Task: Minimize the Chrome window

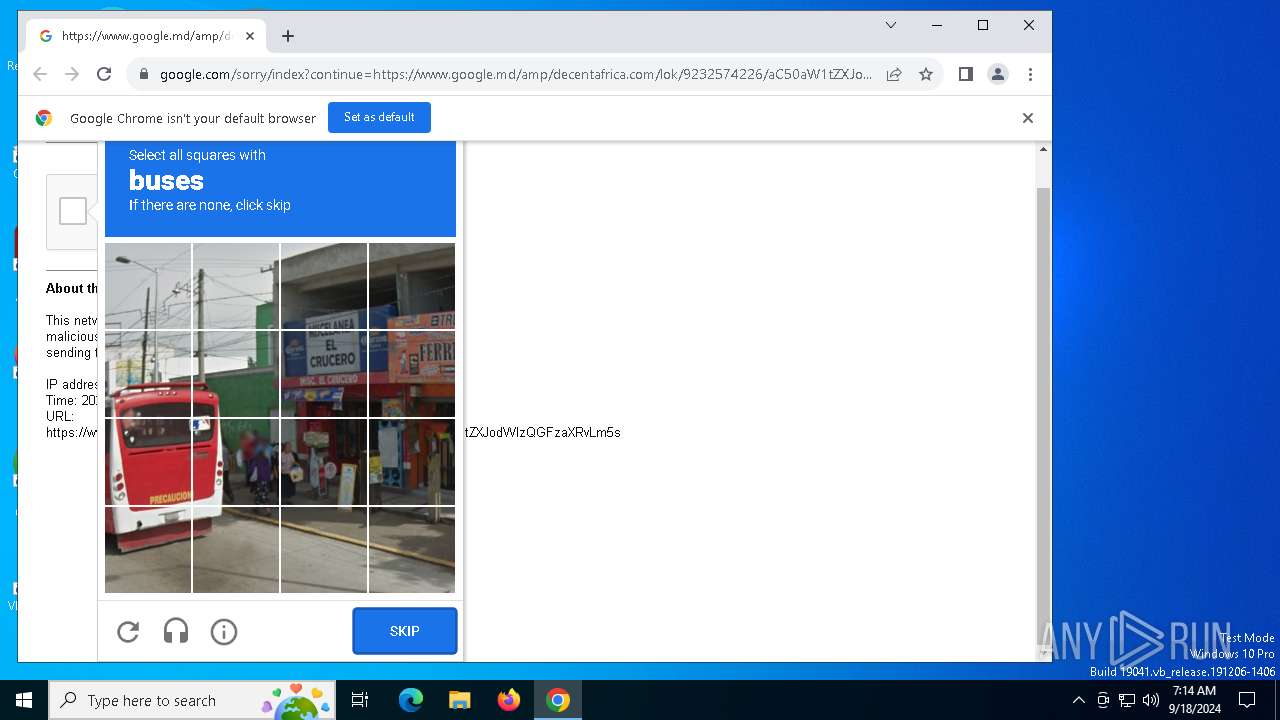Action: (x=937, y=25)
